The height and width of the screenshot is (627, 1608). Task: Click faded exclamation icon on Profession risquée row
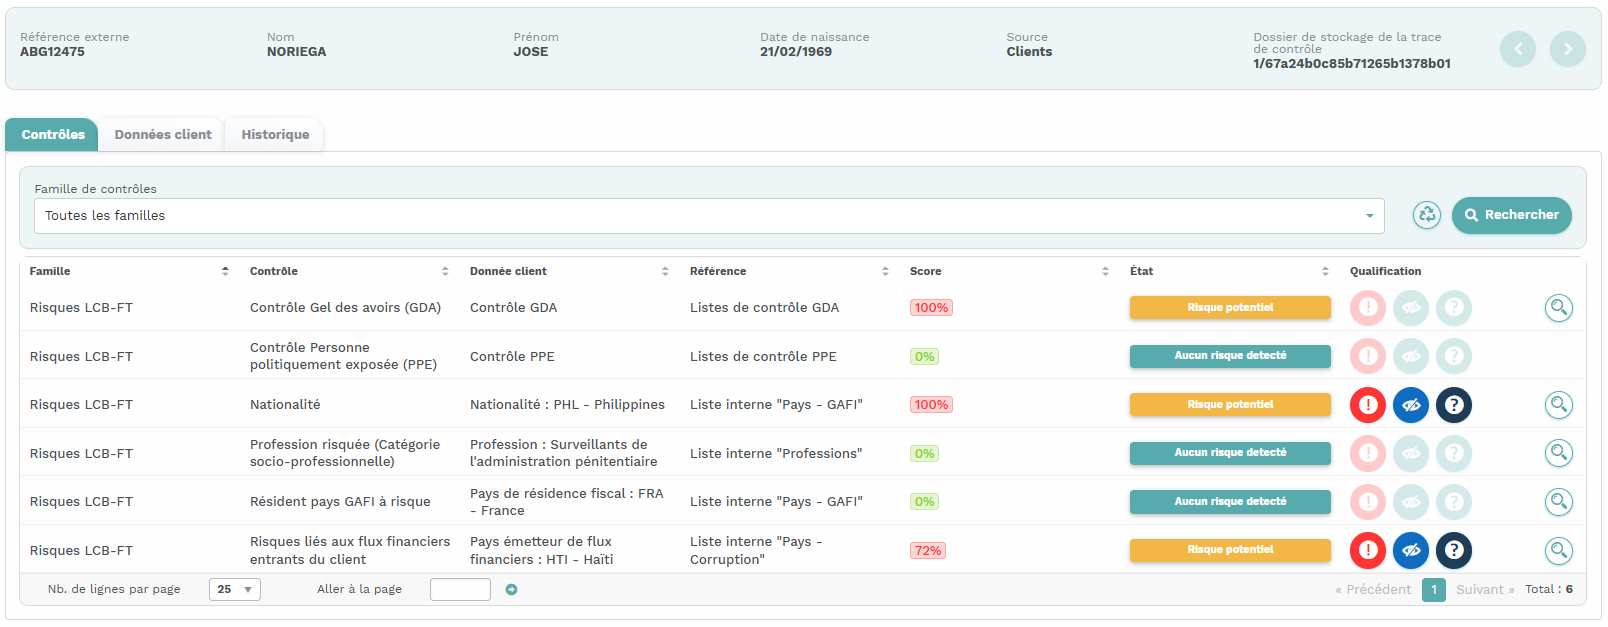point(1368,453)
